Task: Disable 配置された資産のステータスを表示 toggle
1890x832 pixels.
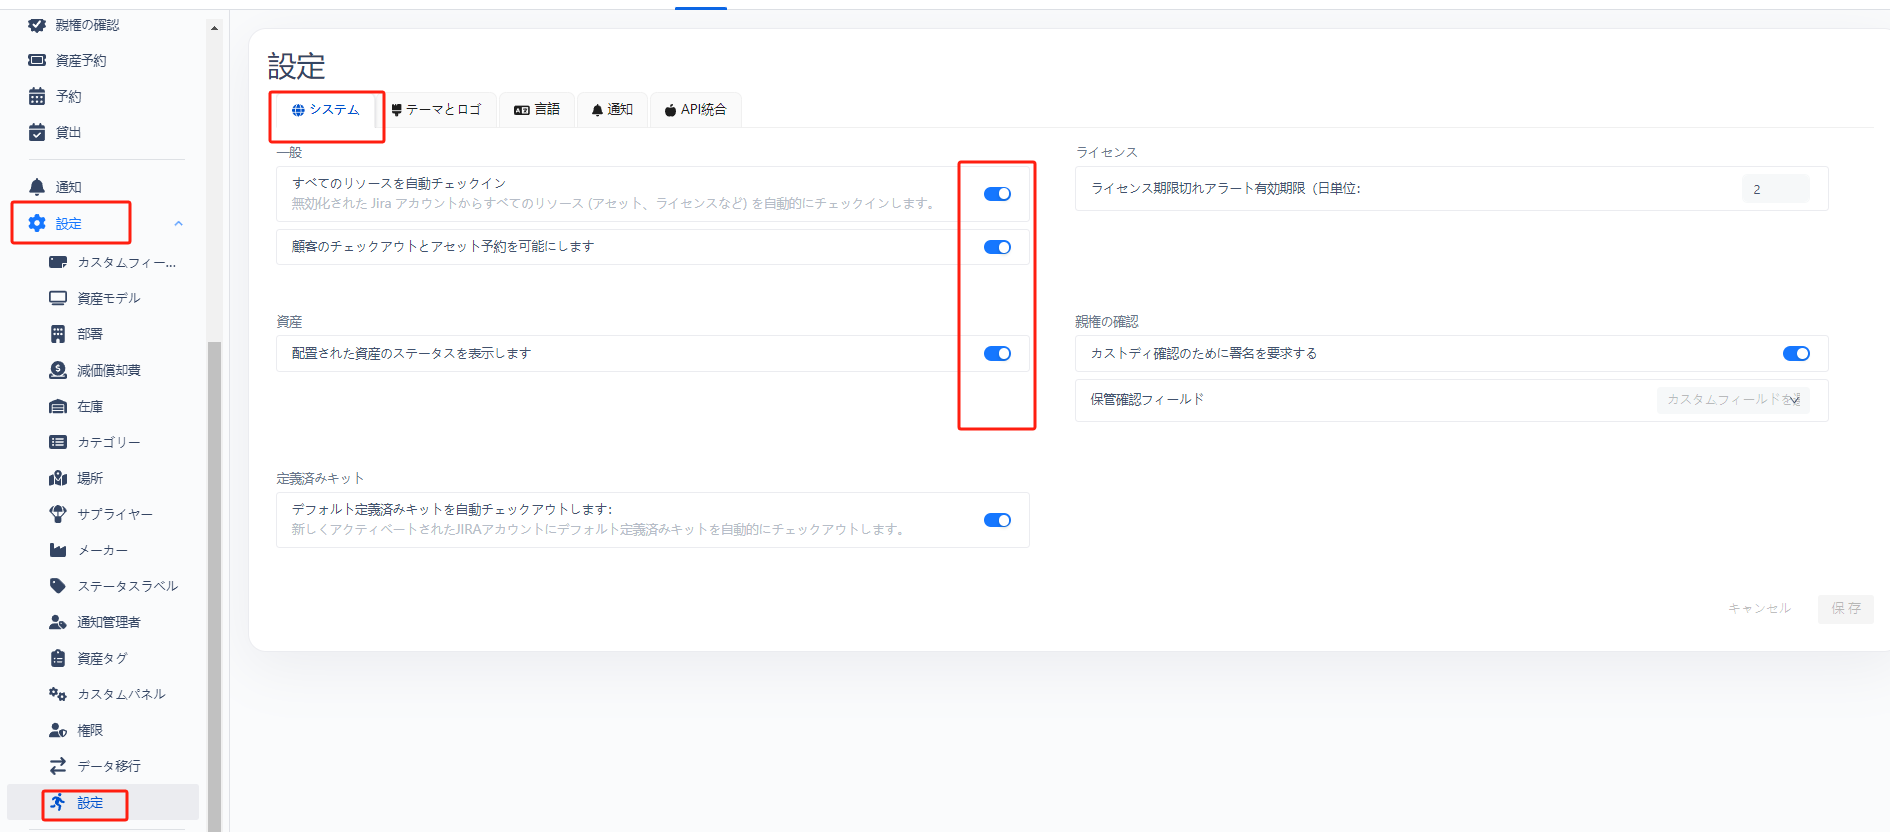Action: 997,353
